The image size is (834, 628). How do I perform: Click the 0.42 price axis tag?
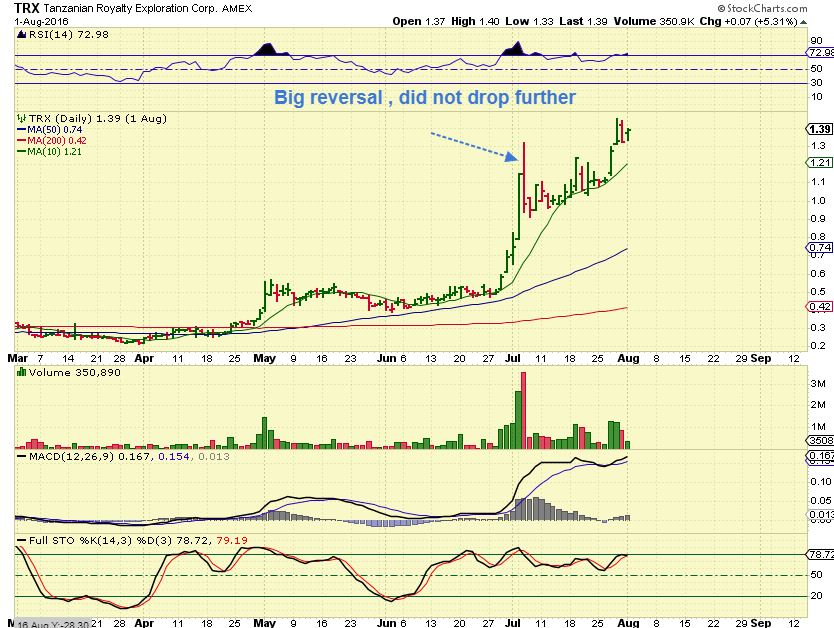coord(820,306)
